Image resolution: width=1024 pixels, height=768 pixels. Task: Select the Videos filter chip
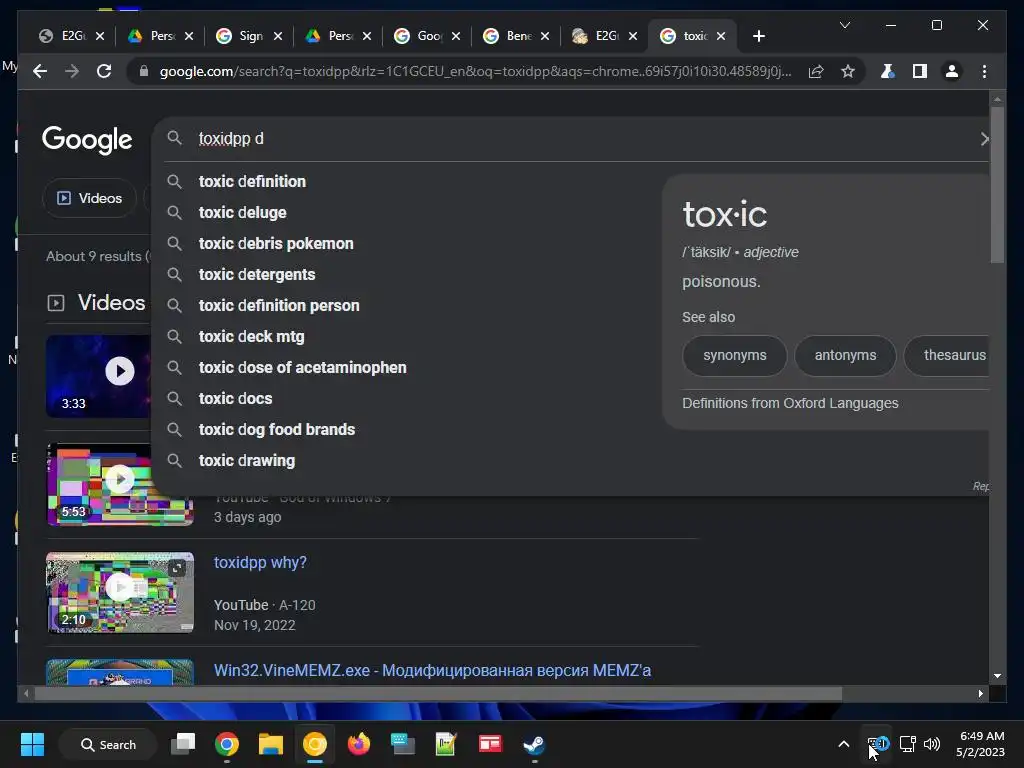click(89, 198)
